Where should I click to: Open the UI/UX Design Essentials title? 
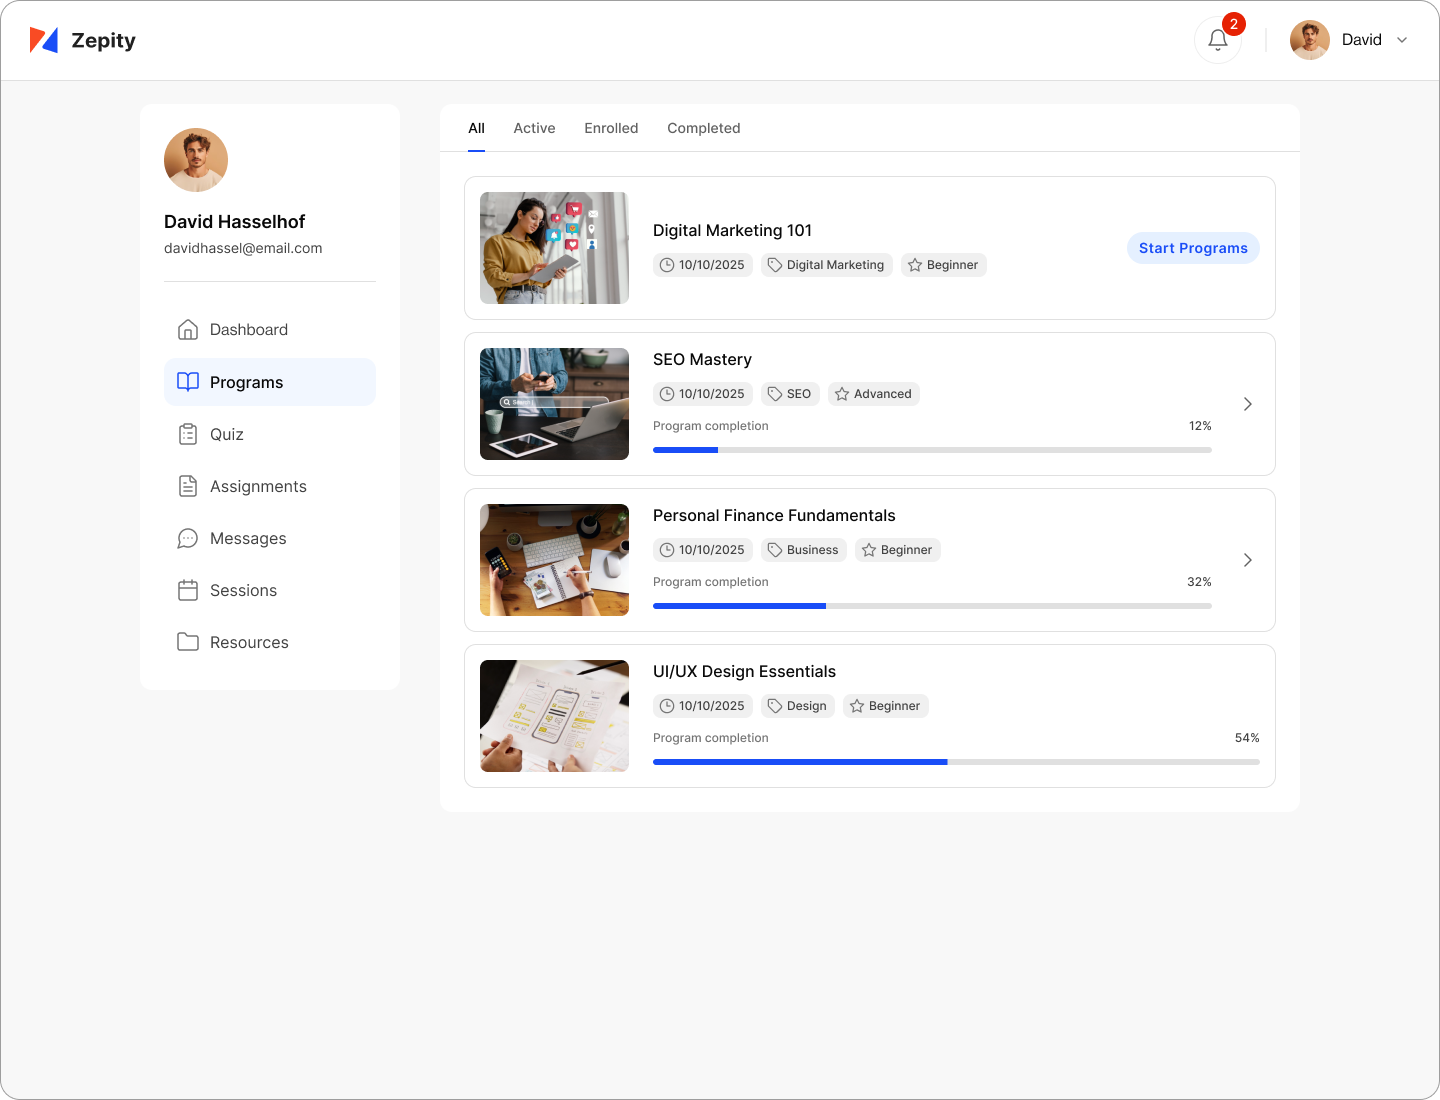(744, 672)
